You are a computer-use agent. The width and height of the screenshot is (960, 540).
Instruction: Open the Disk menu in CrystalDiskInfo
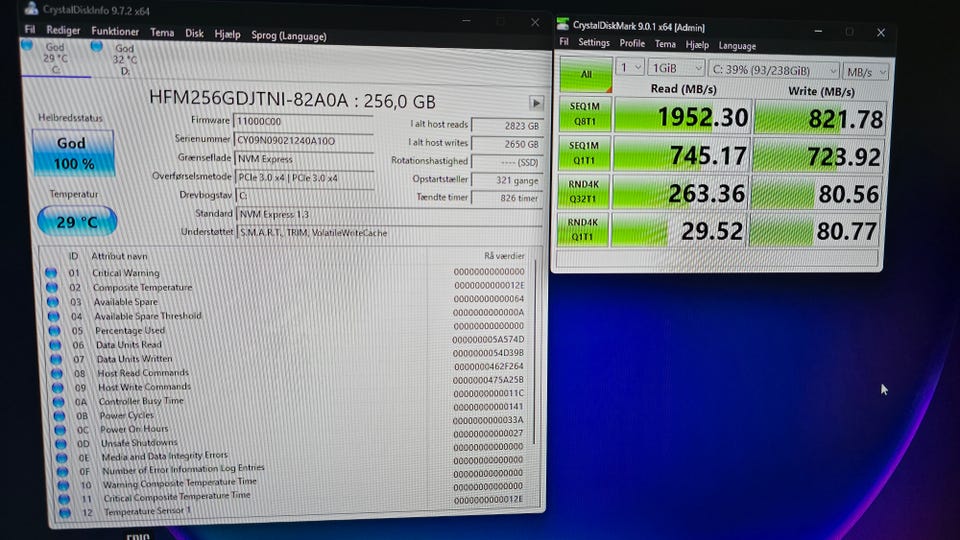194,33
